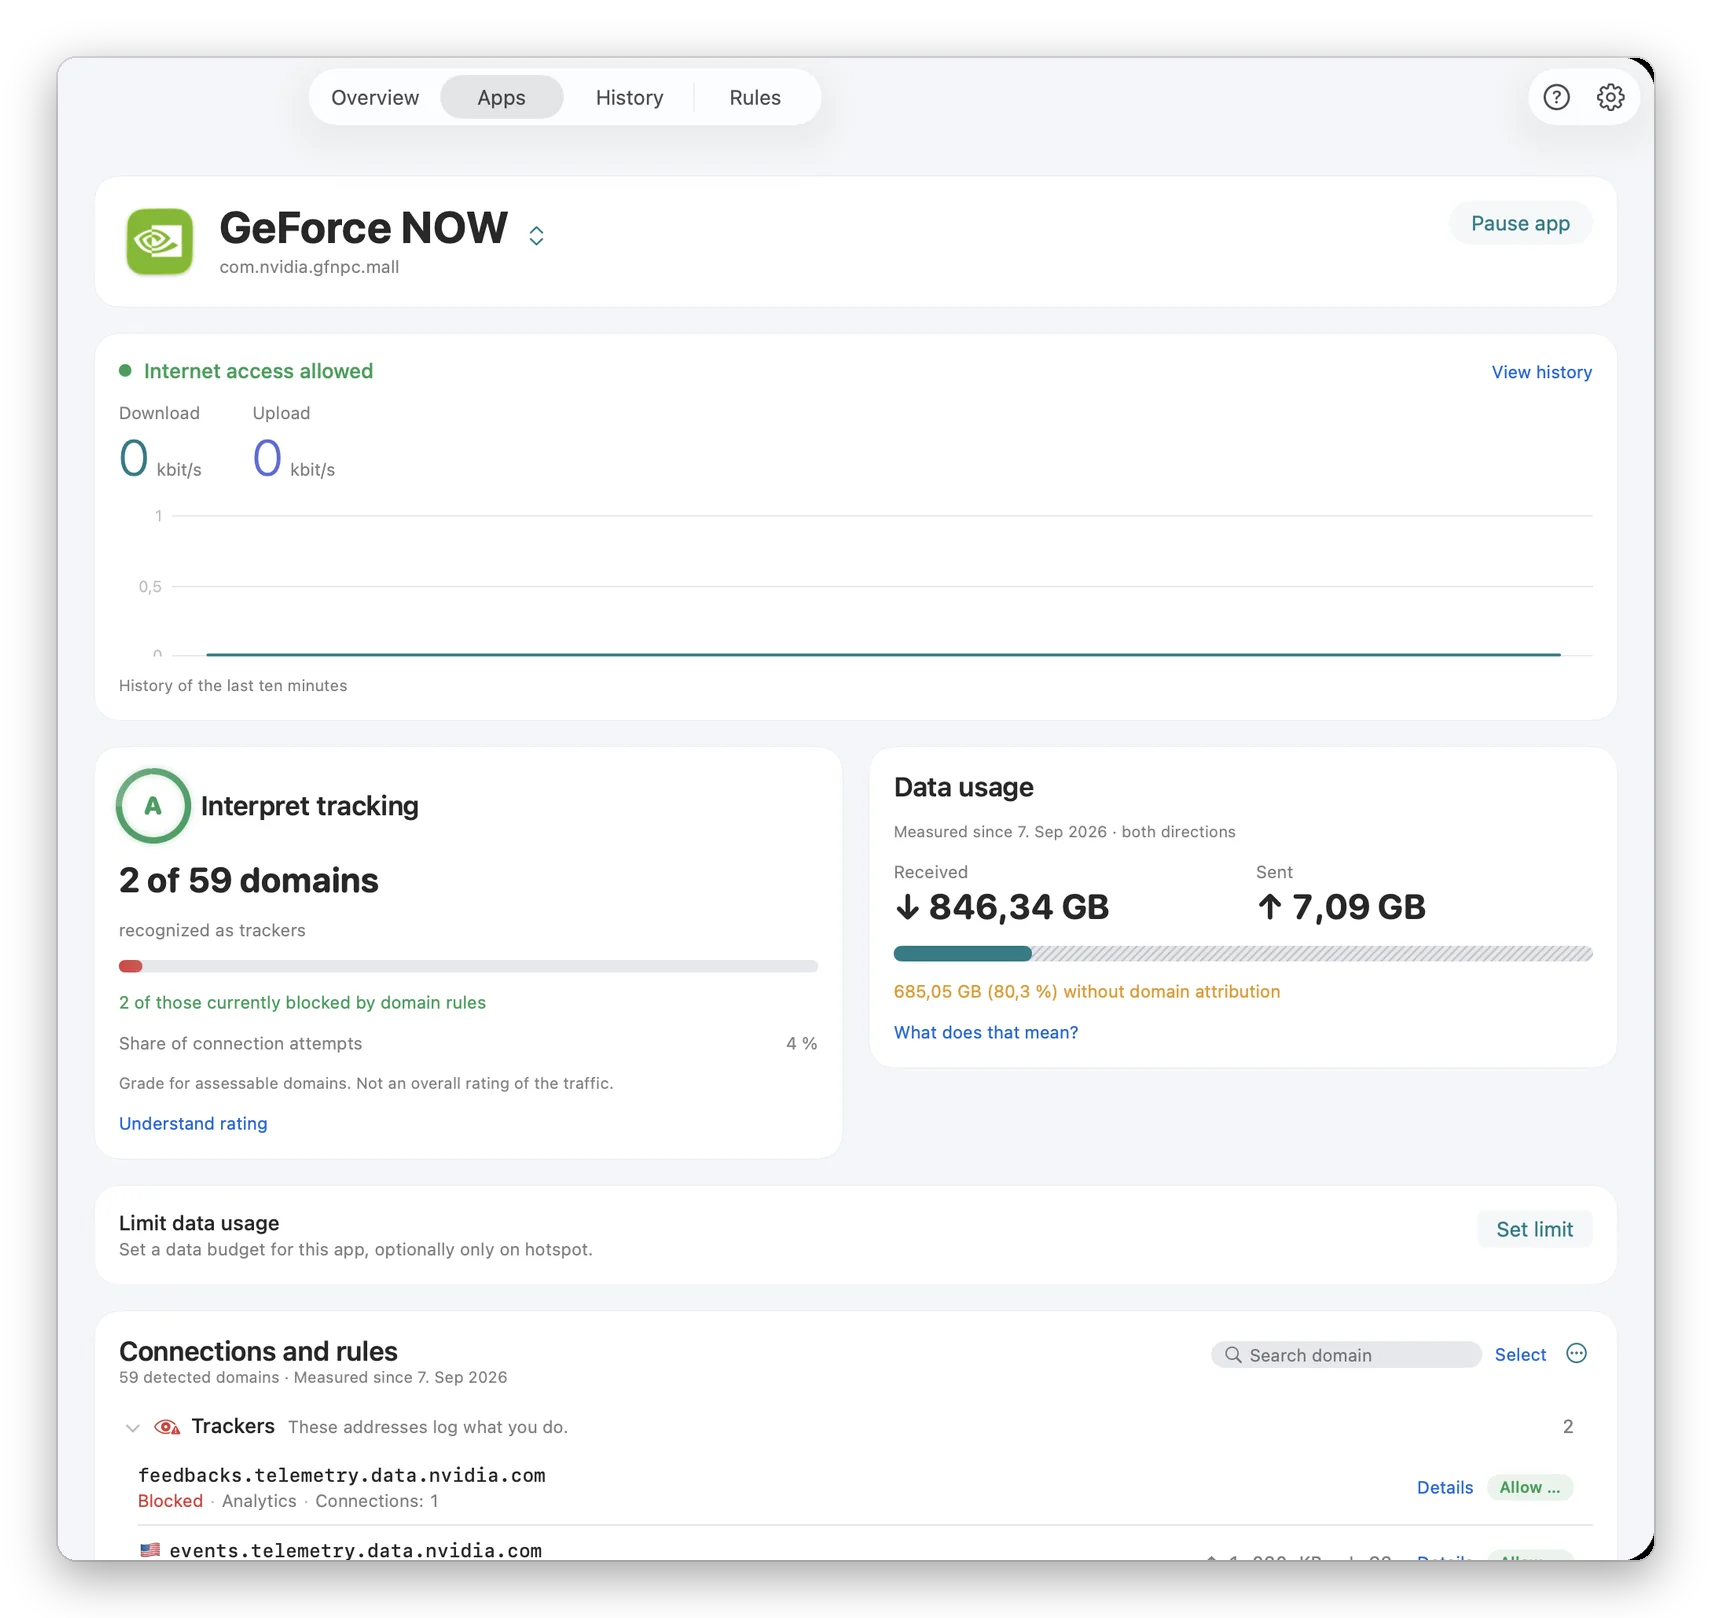Click the received value 846,34 GB
1712x1618 pixels.
tap(1002, 907)
